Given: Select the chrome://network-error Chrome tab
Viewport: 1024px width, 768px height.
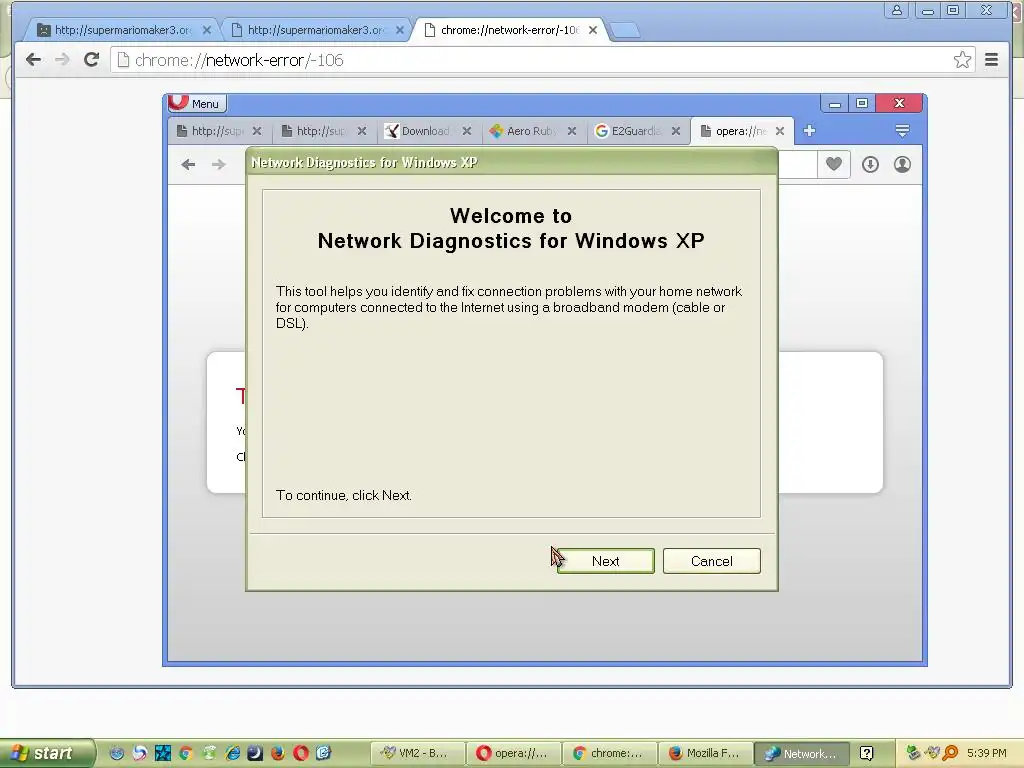Looking at the screenshot, I should pyautogui.click(x=509, y=30).
